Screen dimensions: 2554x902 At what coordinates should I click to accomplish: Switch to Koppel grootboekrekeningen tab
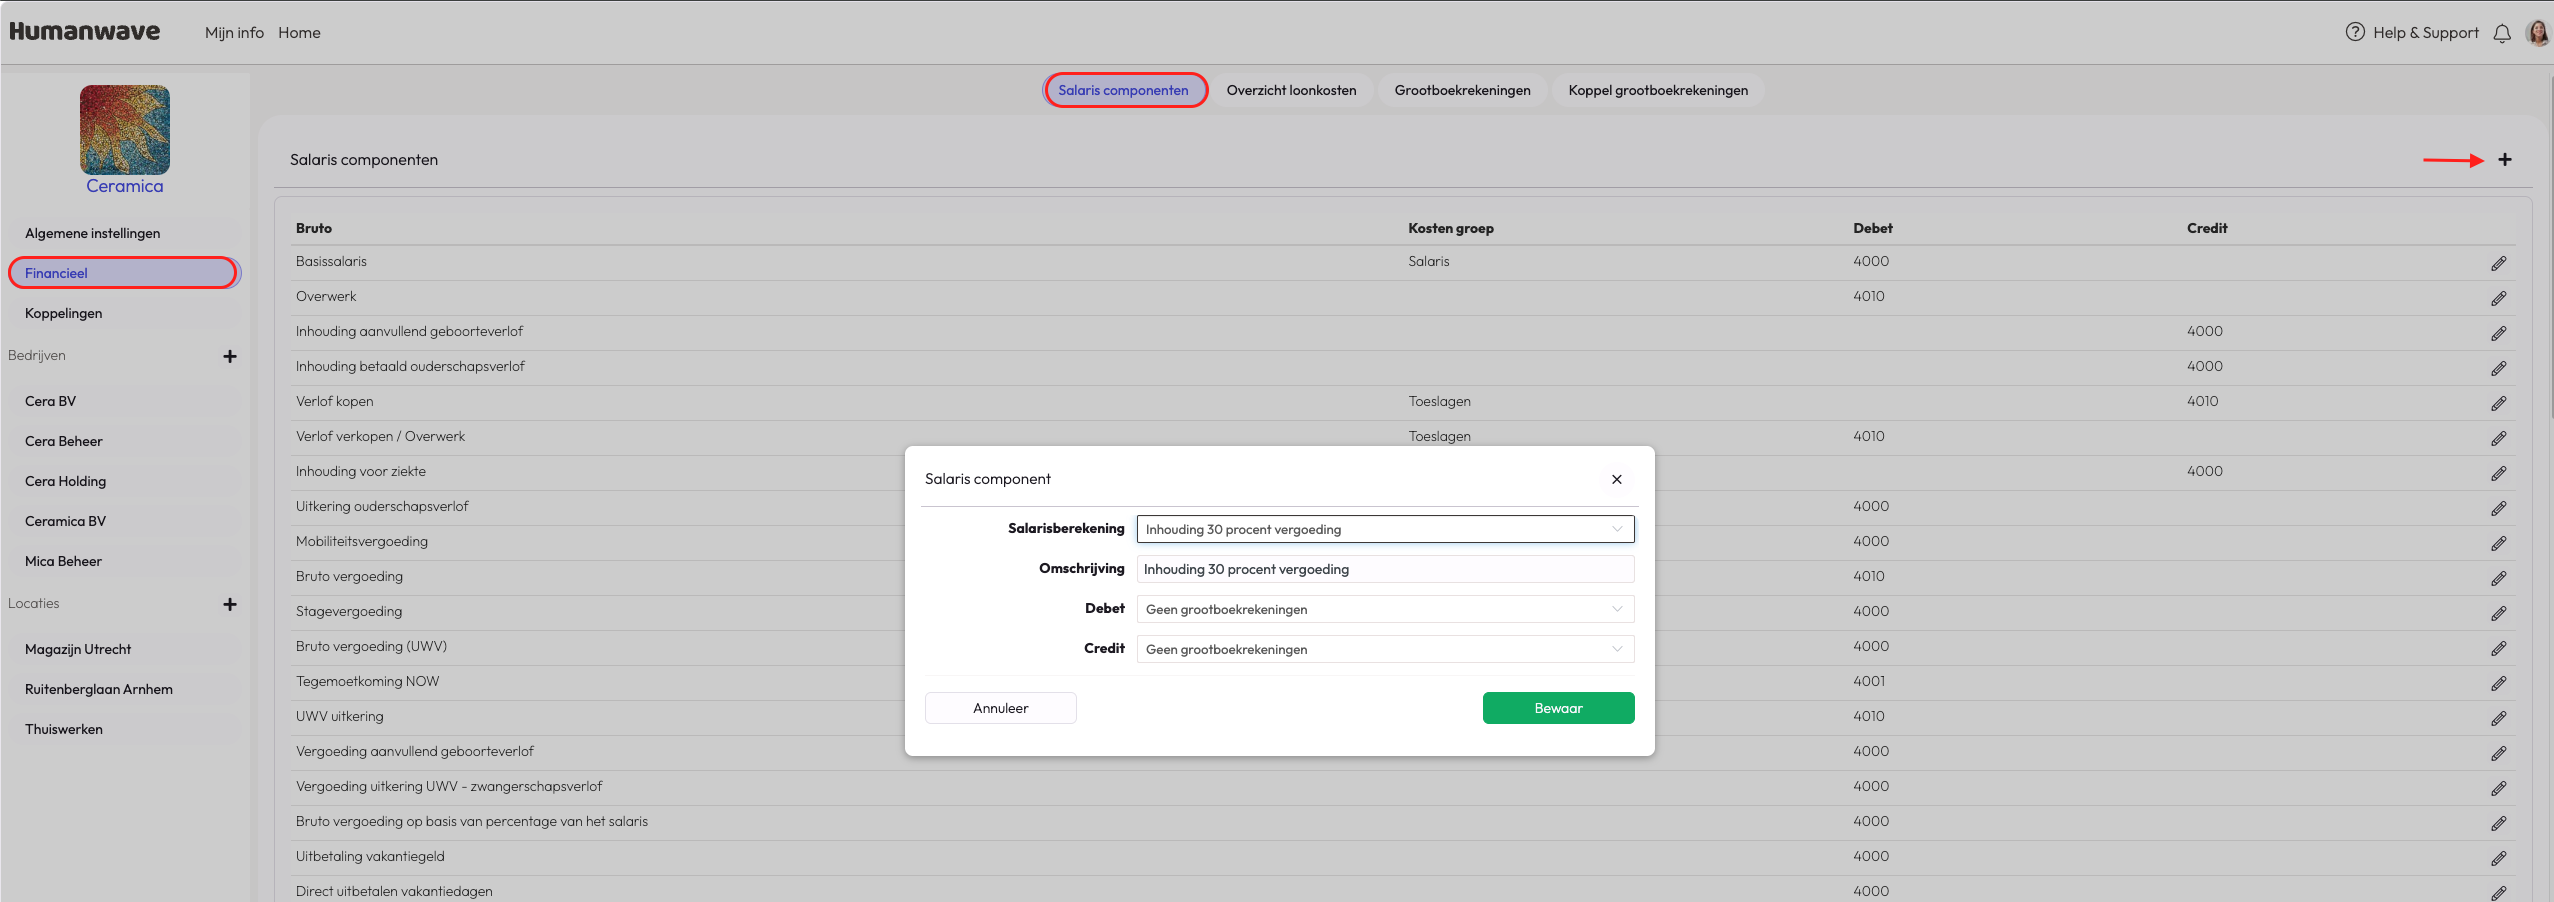(1658, 90)
